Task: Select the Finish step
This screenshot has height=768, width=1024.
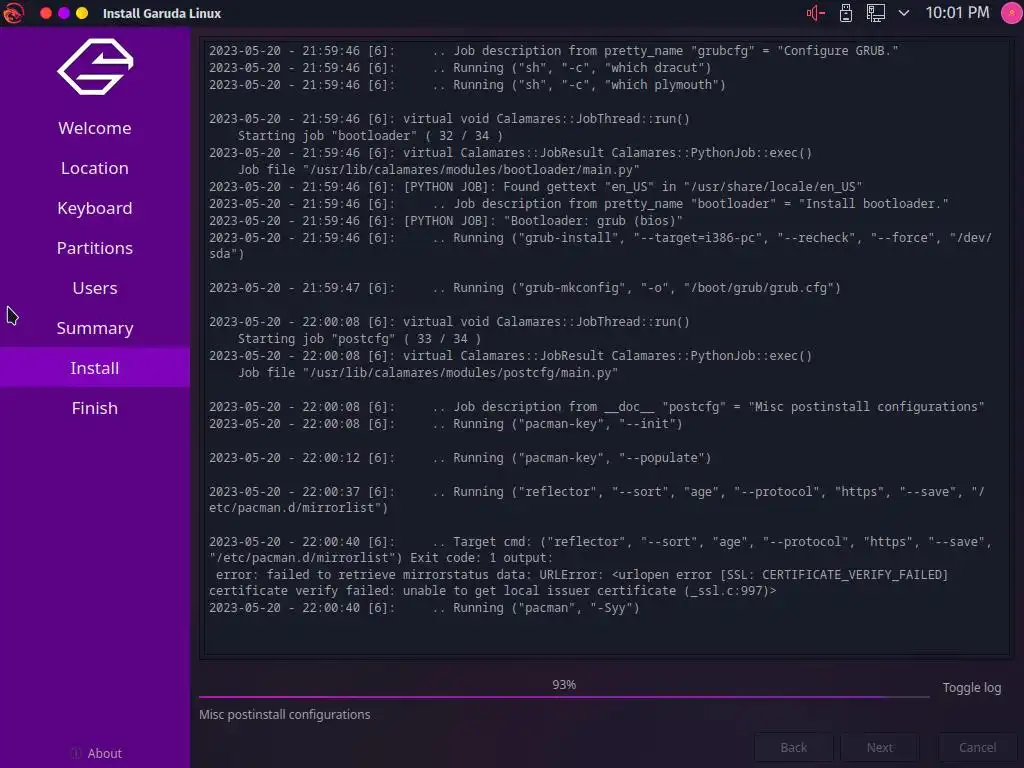Action: pyautogui.click(x=95, y=408)
